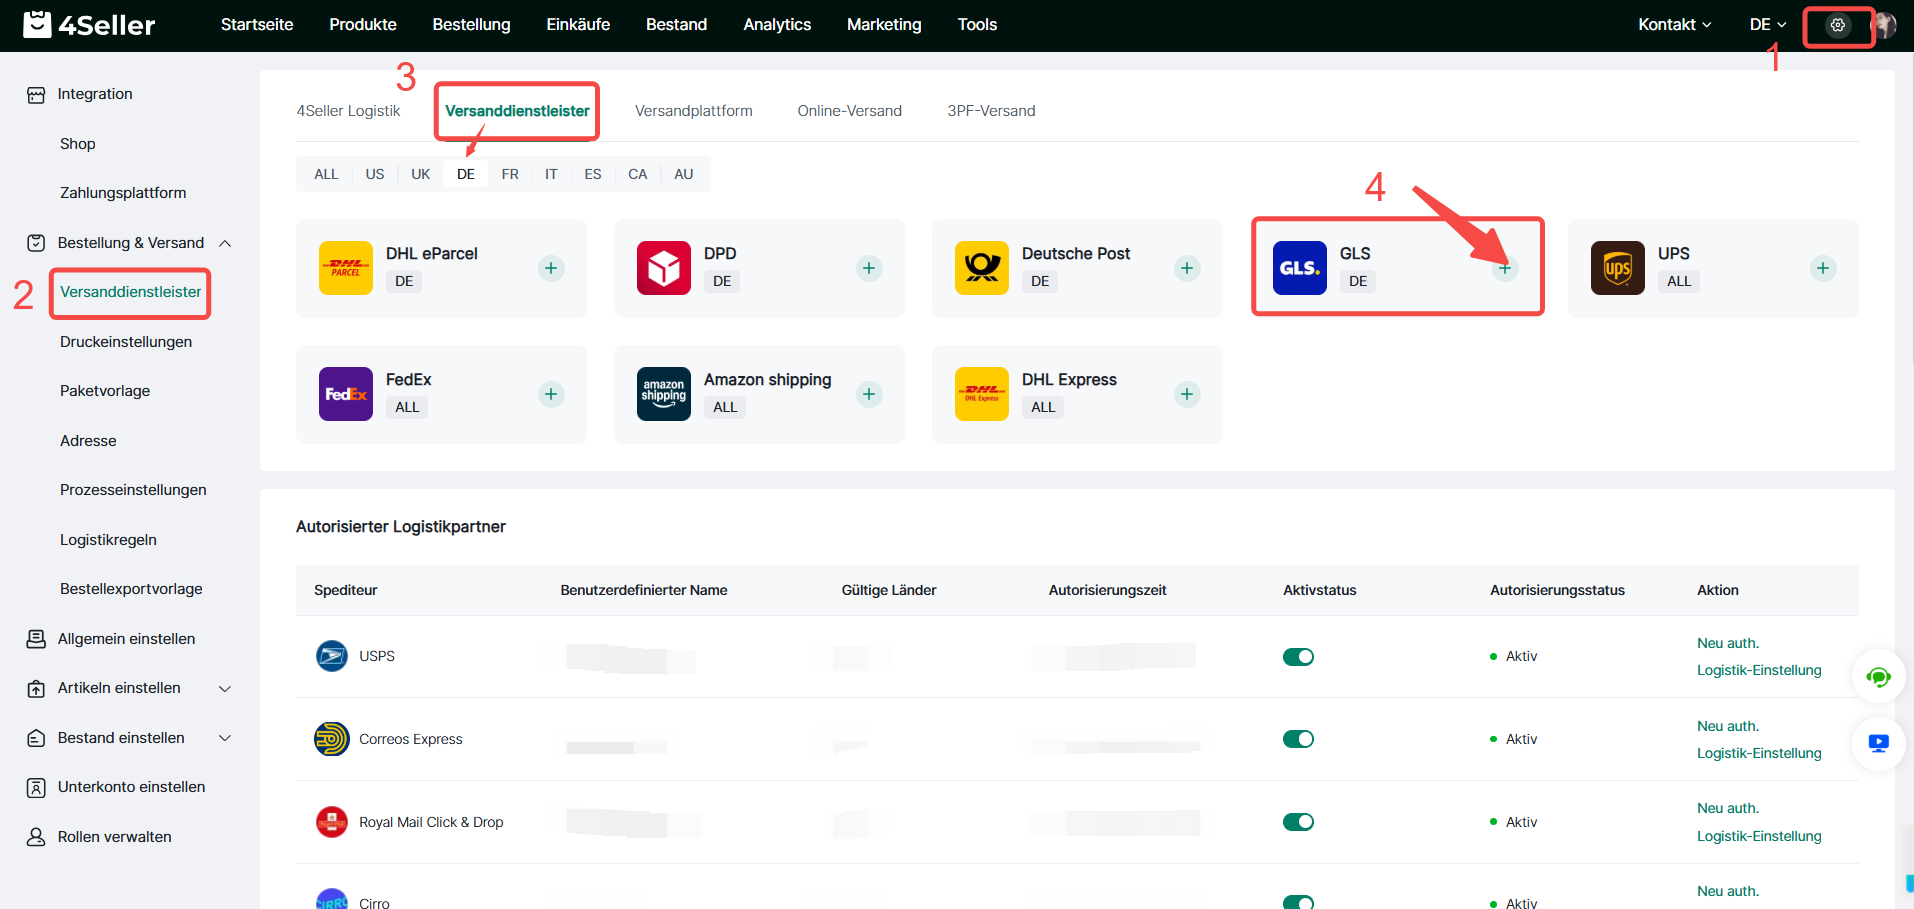This screenshot has height=909, width=1914.
Task: Add UPS carrier using plus icon
Action: [1822, 268]
